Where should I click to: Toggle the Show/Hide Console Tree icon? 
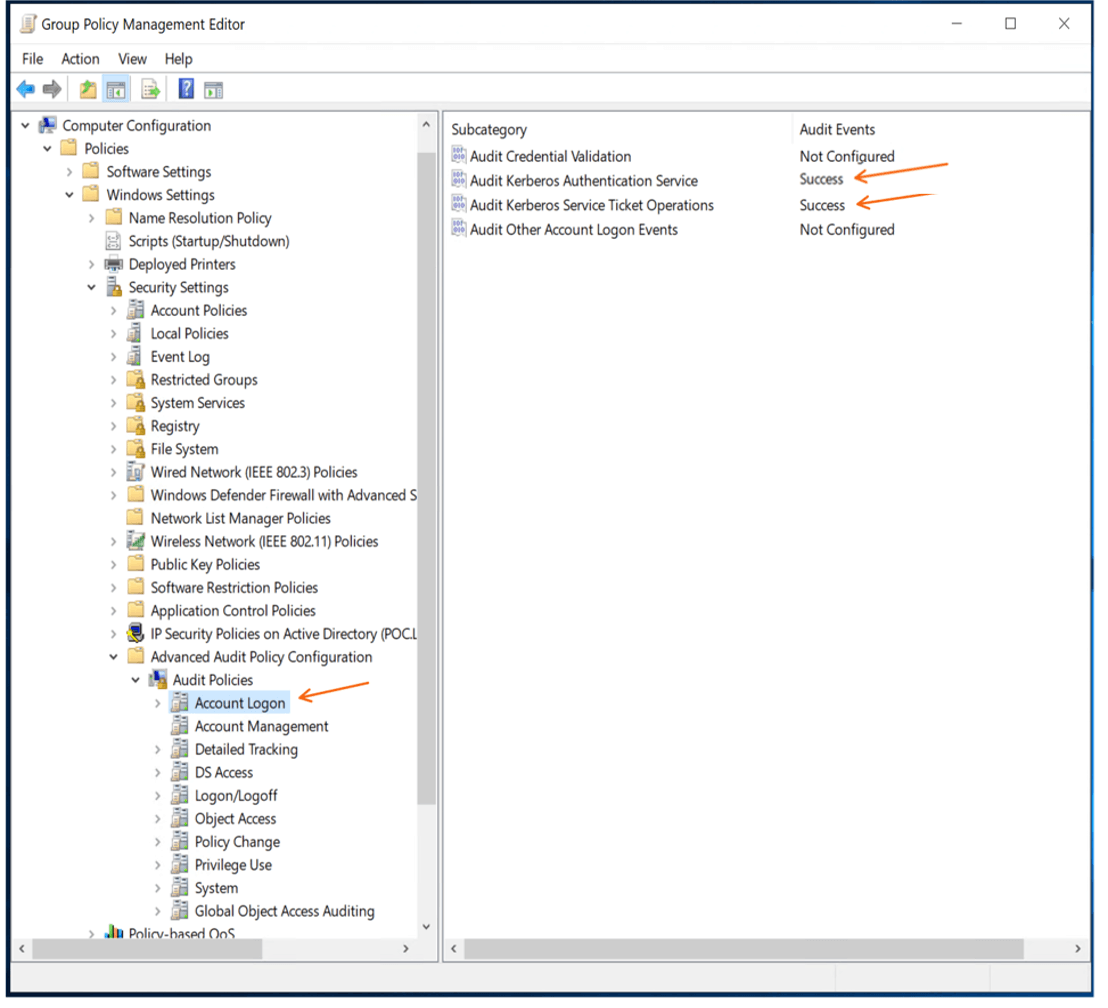coord(116,90)
